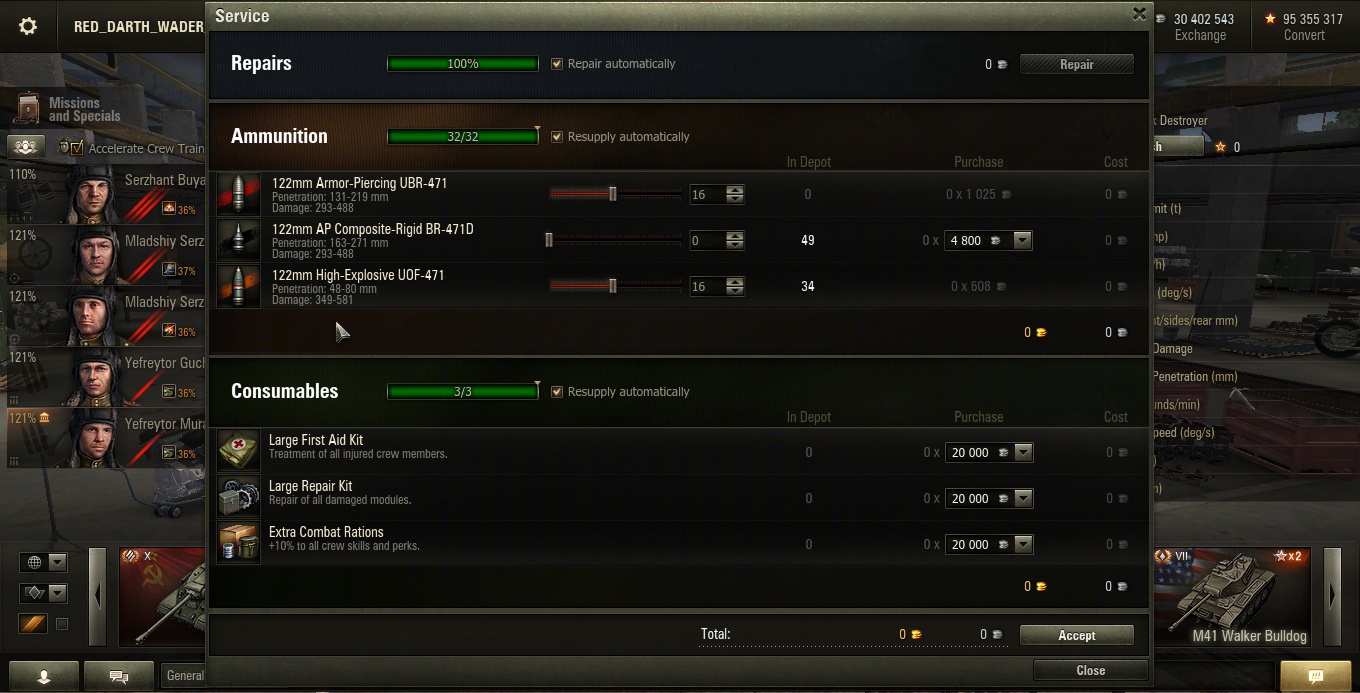
Task: Toggle Repair automatically checkbox
Action: (x=557, y=64)
